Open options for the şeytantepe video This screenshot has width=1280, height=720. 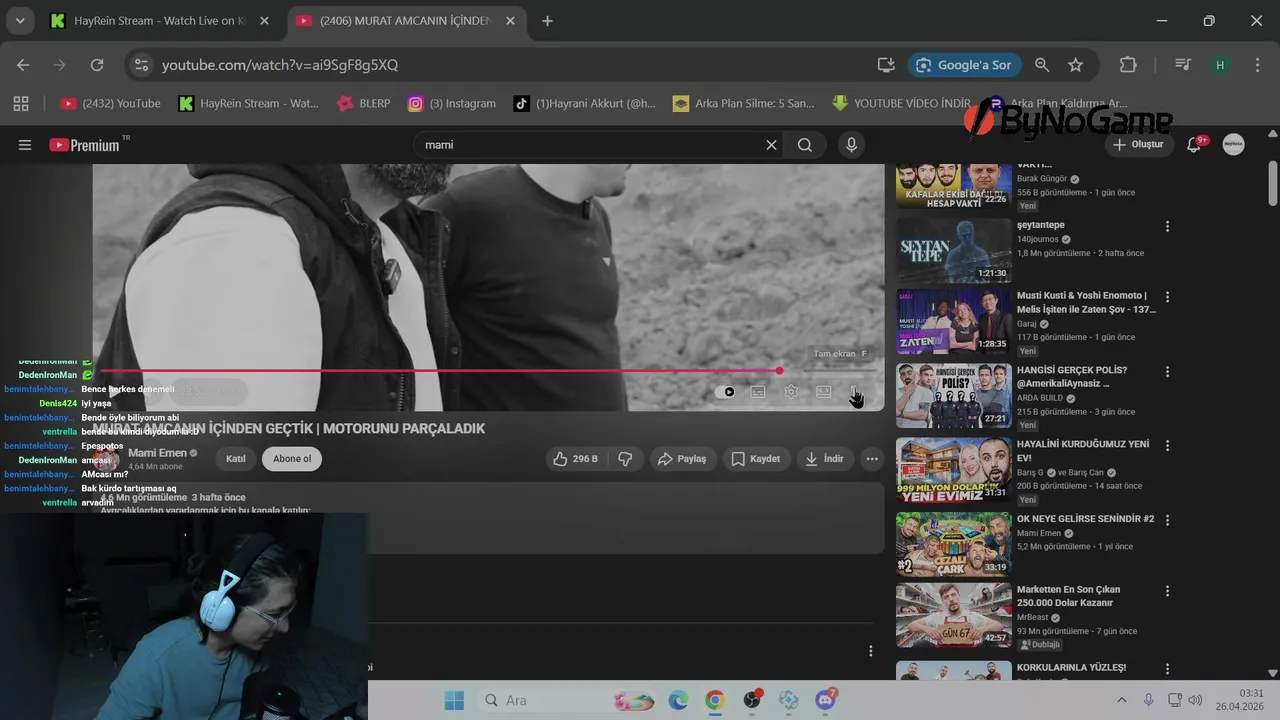pyautogui.click(x=1167, y=227)
